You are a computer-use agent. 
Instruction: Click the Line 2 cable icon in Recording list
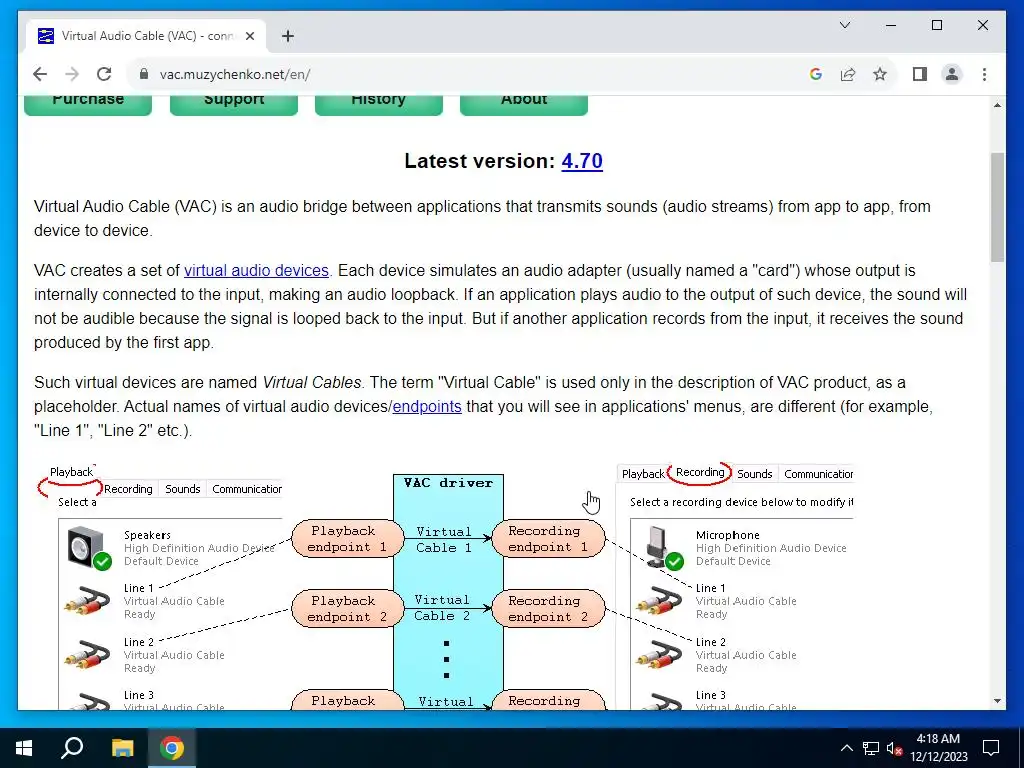coord(660,655)
